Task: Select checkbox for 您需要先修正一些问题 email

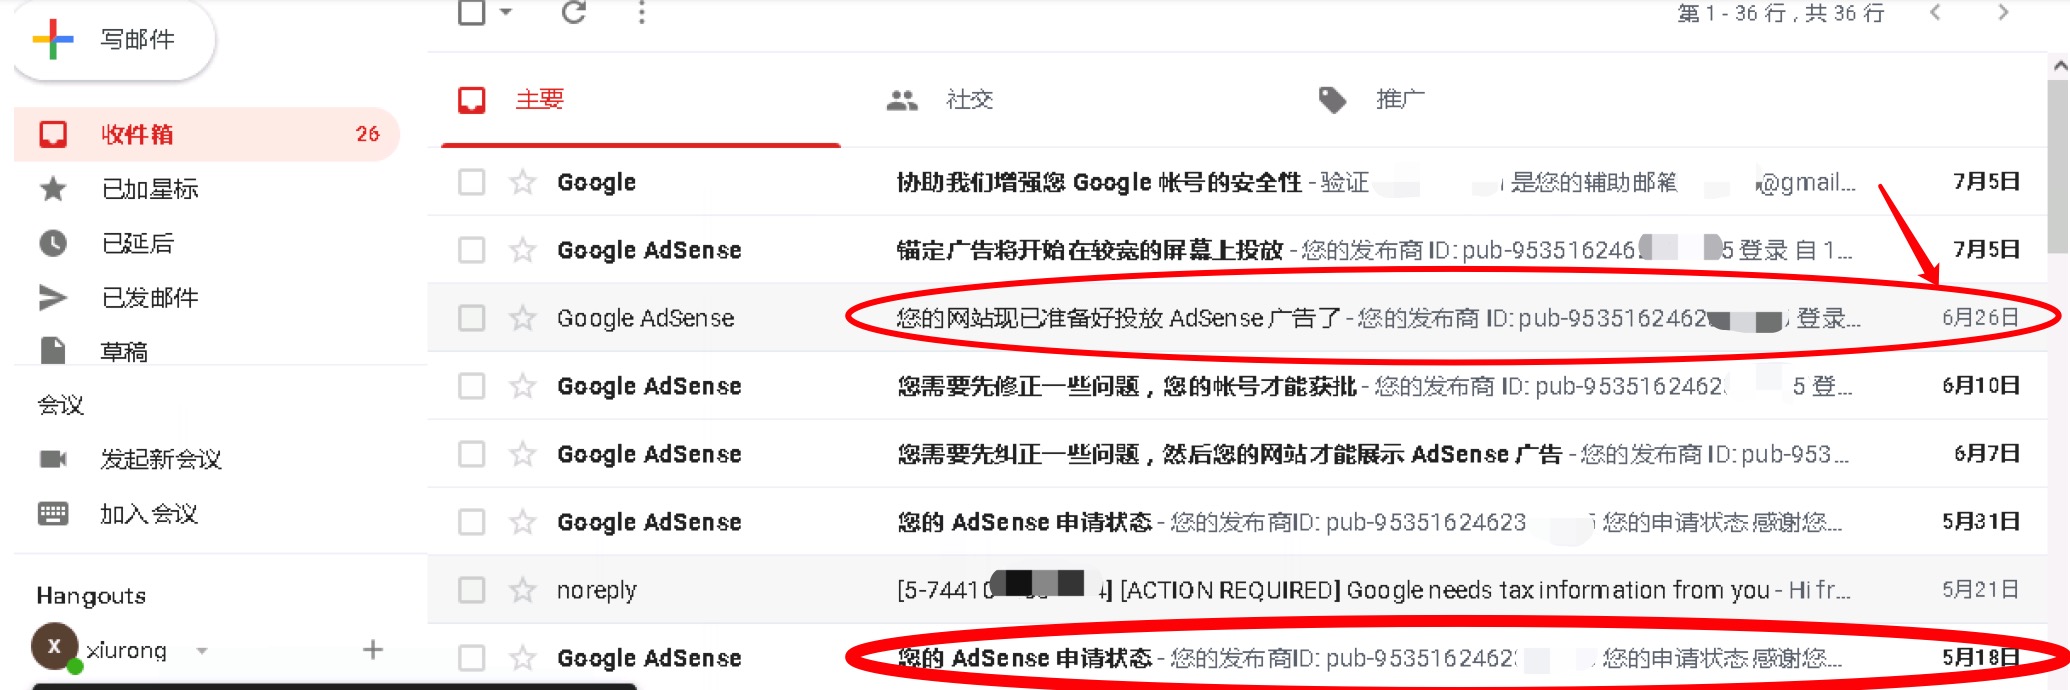Action: pyautogui.click(x=472, y=386)
